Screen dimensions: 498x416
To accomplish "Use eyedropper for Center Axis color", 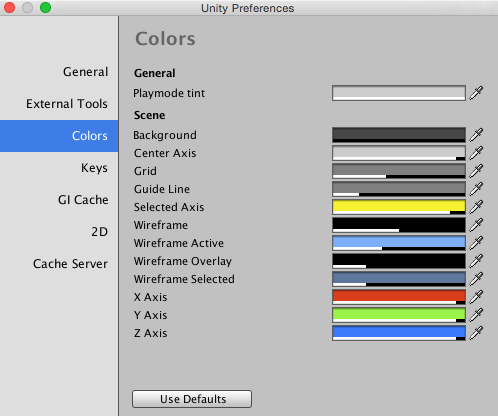I will pos(476,153).
